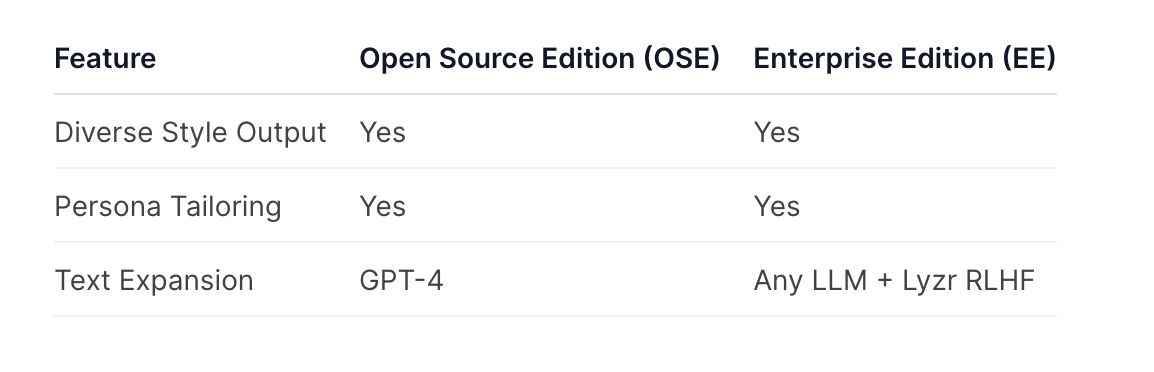This screenshot has height=372, width=1154.
Task: Select the EE "Yes" for Diverse Style Output
Action: point(776,133)
